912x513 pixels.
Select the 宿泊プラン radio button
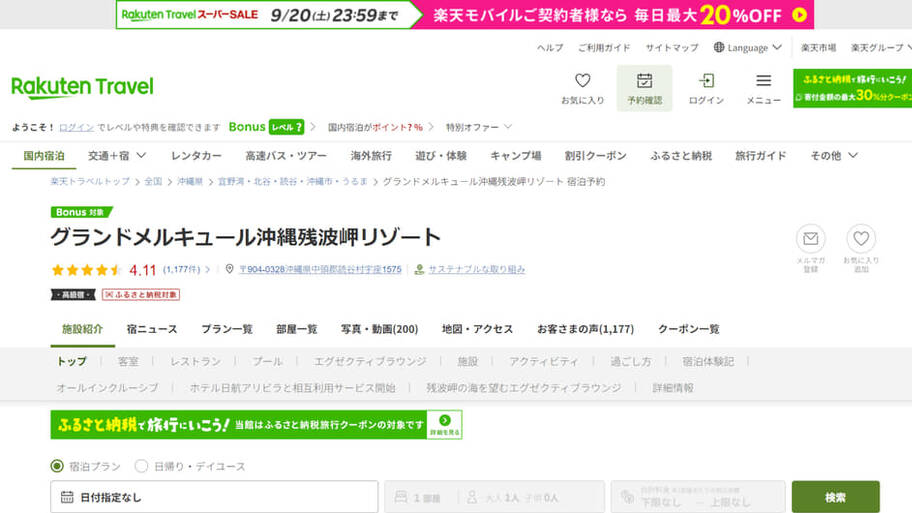(57, 466)
